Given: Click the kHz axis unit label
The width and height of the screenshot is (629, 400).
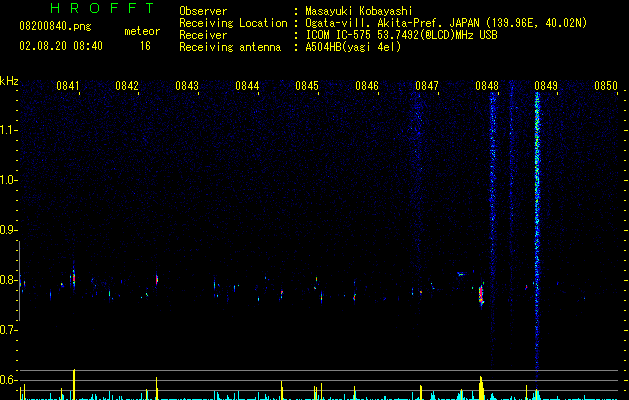Looking at the screenshot, I should tap(9, 81).
